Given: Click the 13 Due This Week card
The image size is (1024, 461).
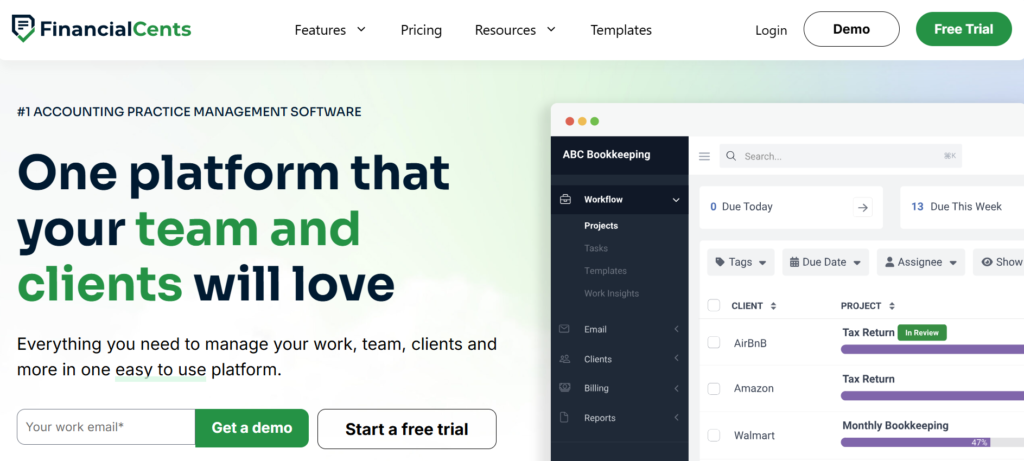Looking at the screenshot, I should click(961, 207).
